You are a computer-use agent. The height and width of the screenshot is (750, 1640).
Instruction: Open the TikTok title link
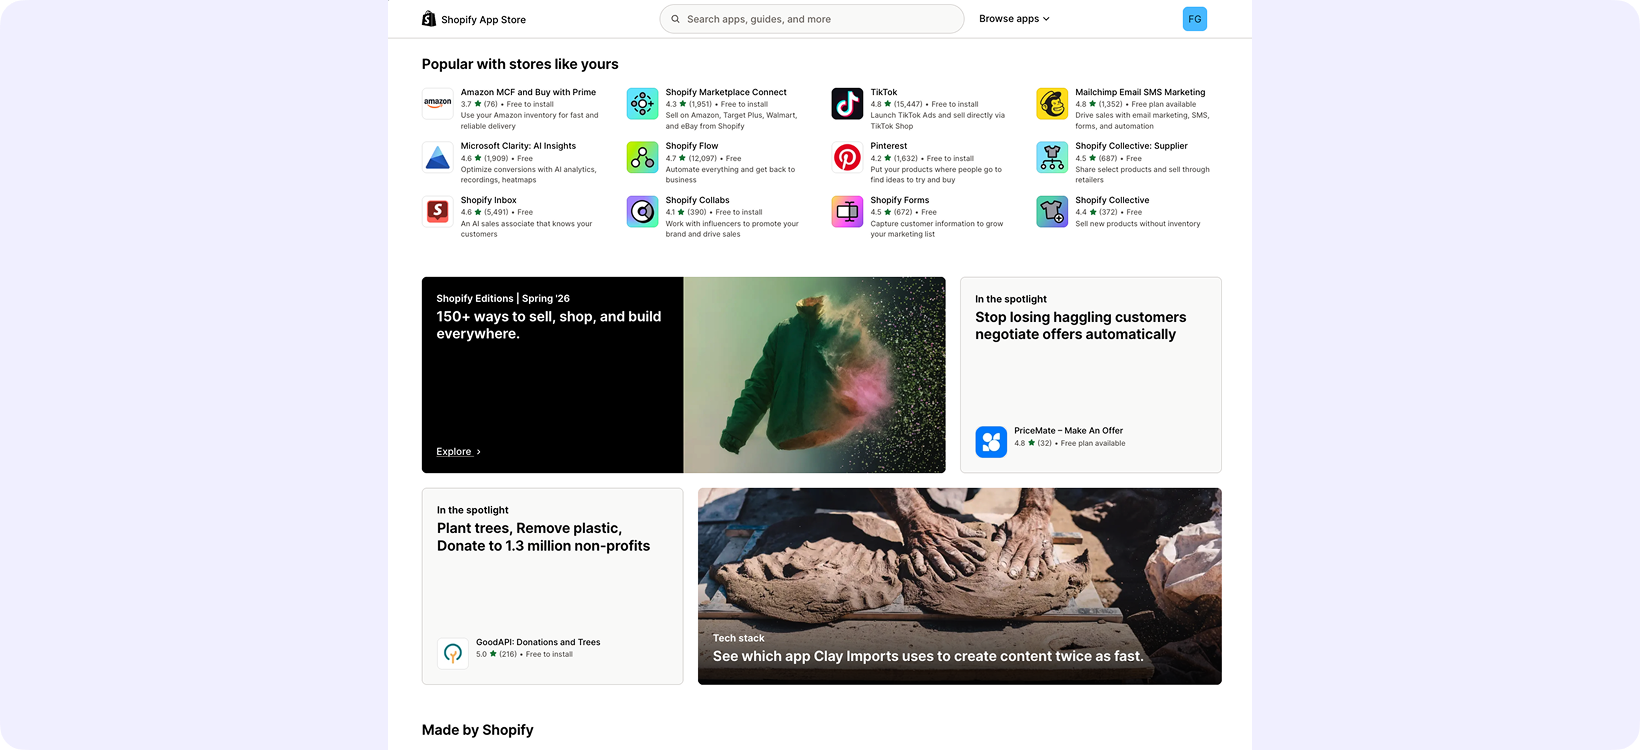coord(884,92)
